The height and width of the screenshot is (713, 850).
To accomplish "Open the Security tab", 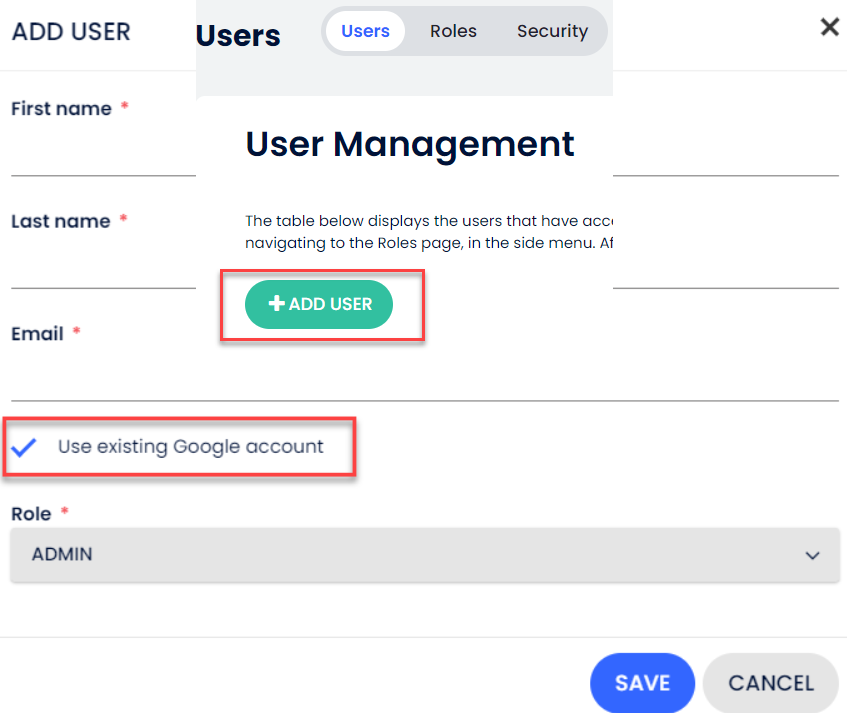I will click(552, 31).
